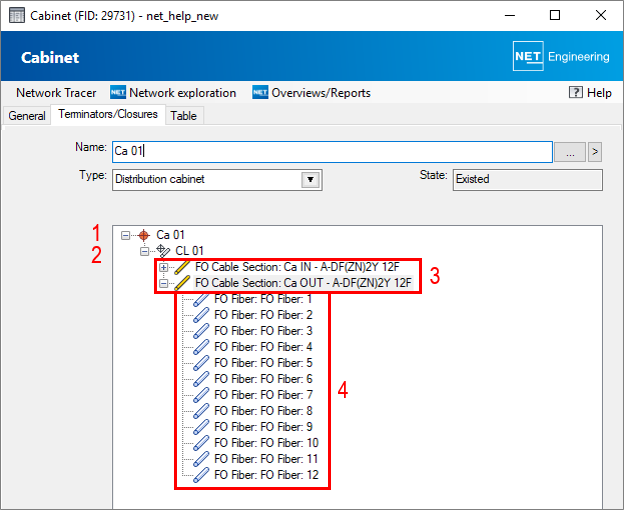This screenshot has width=624, height=510.
Task: Select FO Fiber: FO Fiber: 6 text
Action: coord(263,379)
